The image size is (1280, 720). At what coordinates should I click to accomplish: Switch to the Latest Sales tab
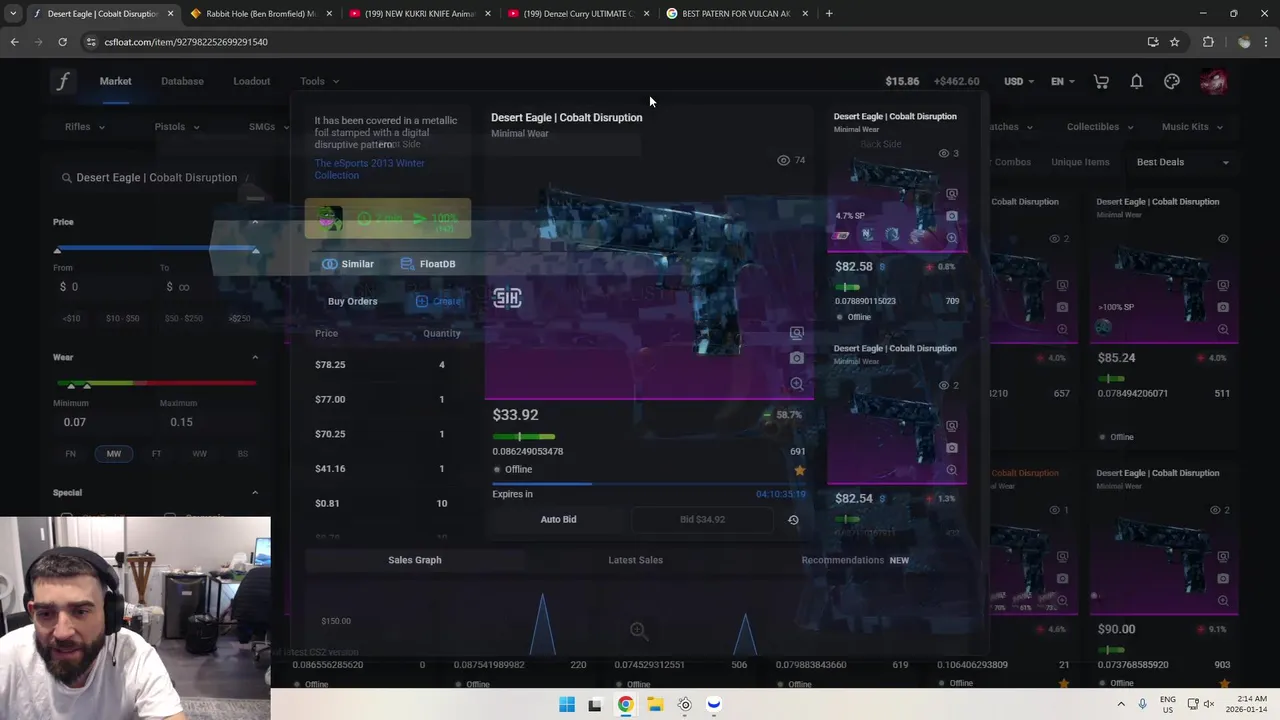point(635,561)
